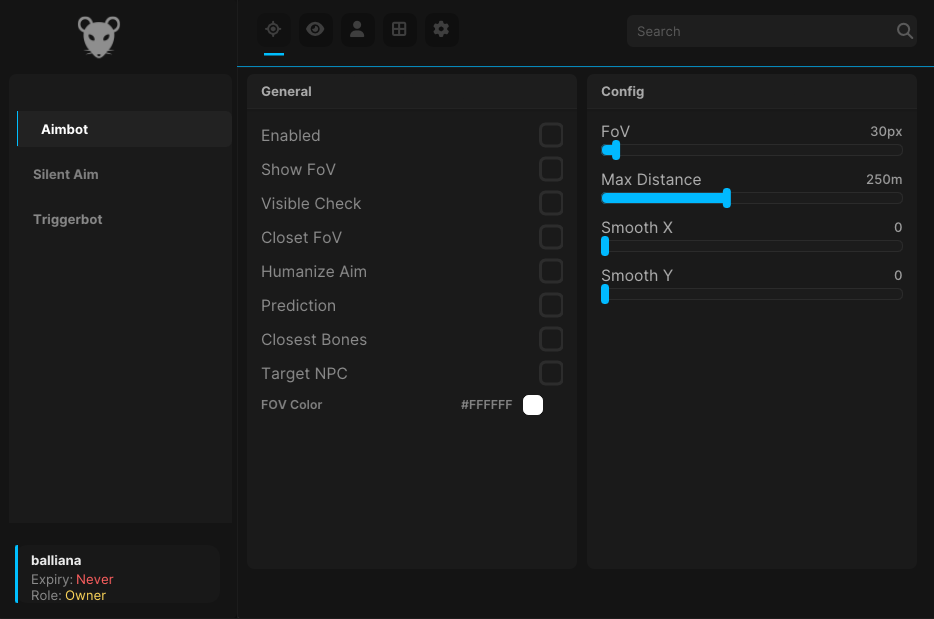Focus the Search input field
The image size is (934, 619).
pyautogui.click(x=762, y=31)
